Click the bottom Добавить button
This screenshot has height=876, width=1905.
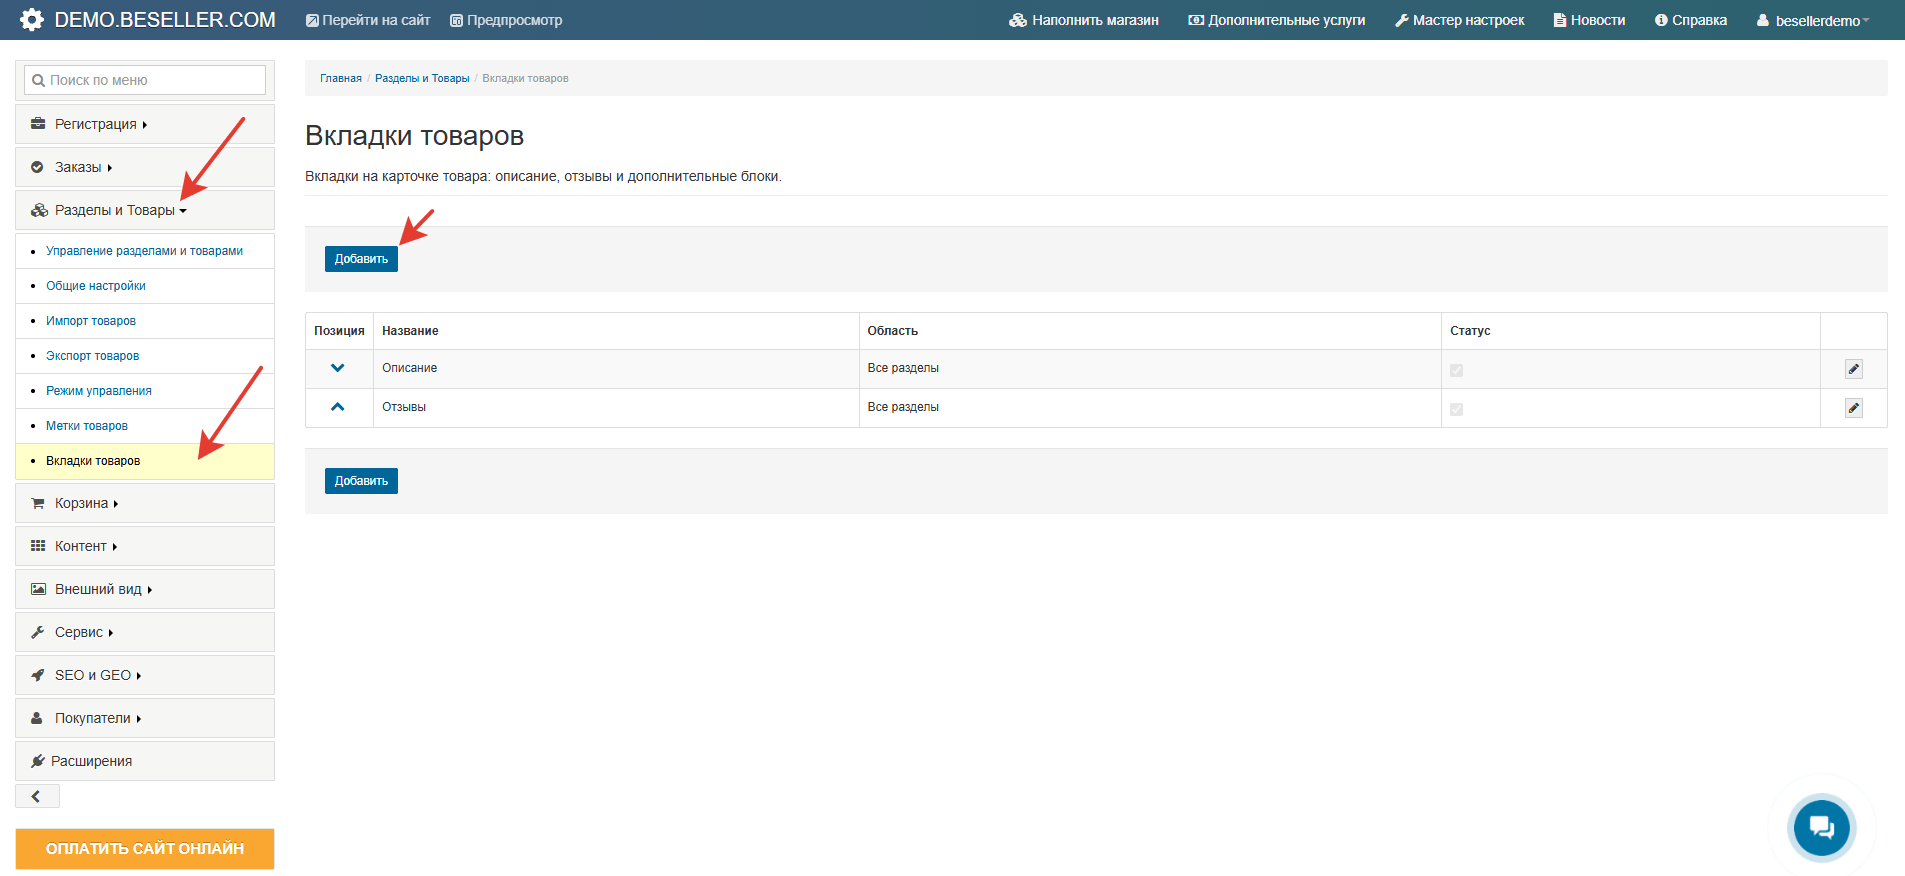click(361, 481)
